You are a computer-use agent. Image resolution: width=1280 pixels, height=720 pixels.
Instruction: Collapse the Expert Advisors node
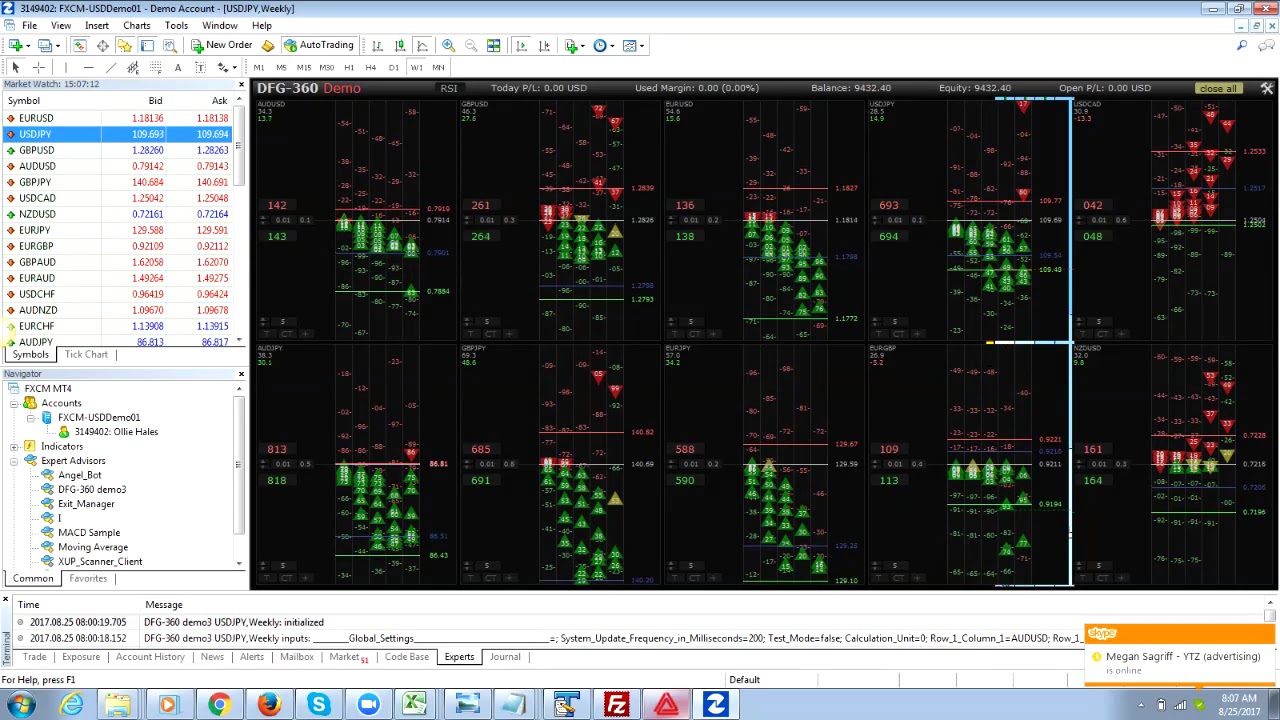click(x=14, y=461)
